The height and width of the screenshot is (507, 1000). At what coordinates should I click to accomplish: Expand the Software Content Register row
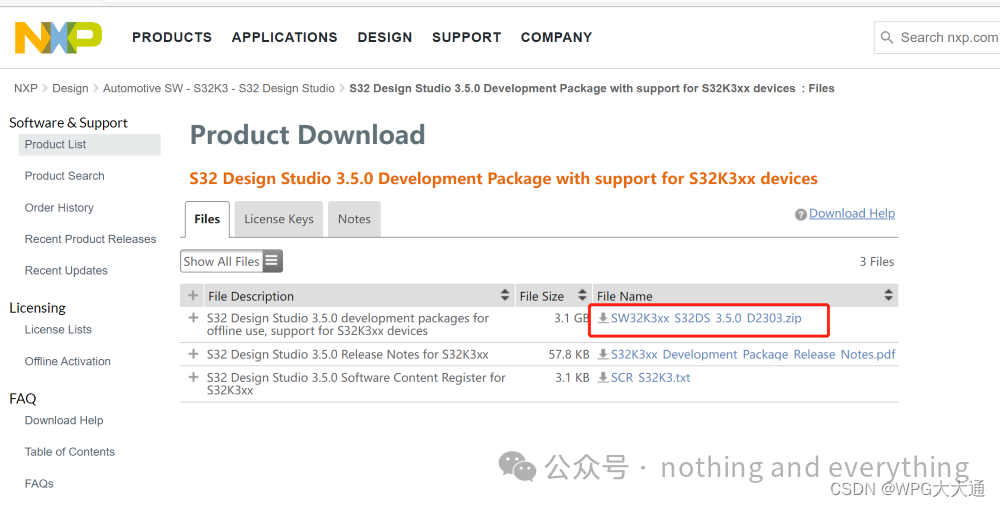pos(193,377)
